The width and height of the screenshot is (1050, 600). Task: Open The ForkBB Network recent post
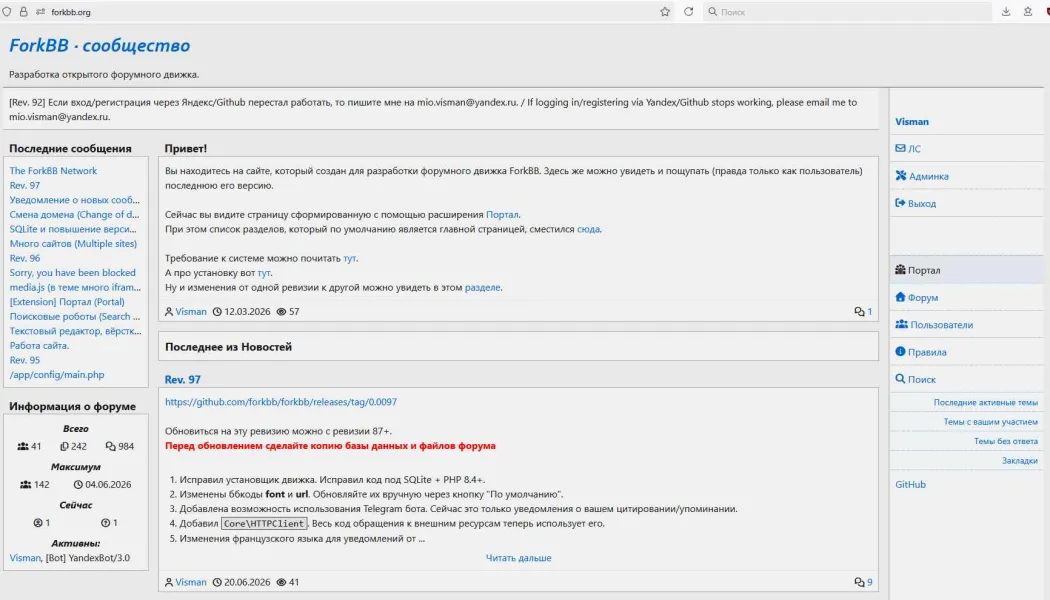click(53, 171)
